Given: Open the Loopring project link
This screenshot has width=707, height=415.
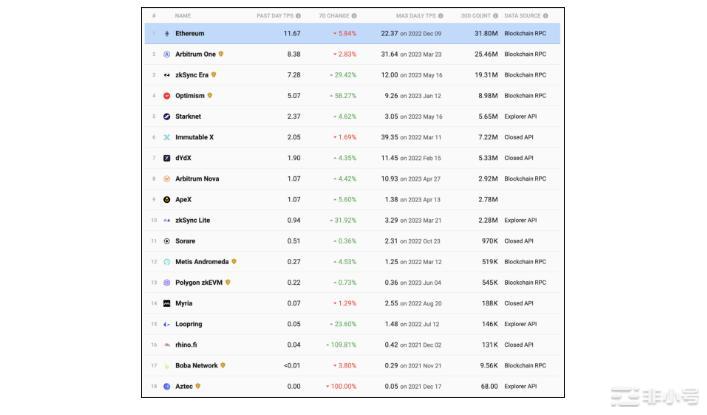Looking at the screenshot, I should [x=188, y=324].
